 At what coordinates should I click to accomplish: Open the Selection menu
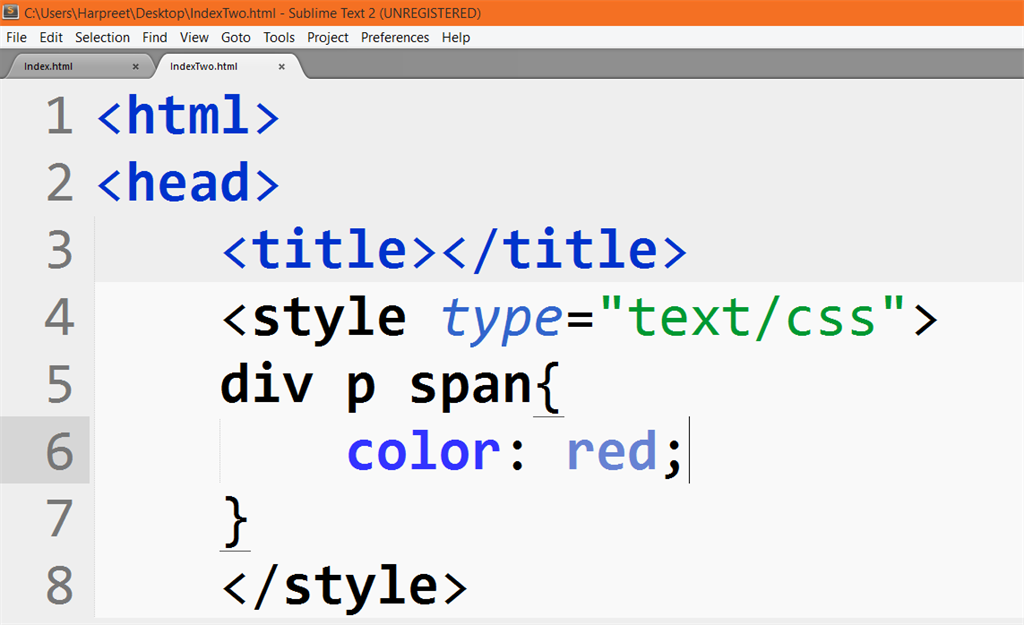click(102, 37)
